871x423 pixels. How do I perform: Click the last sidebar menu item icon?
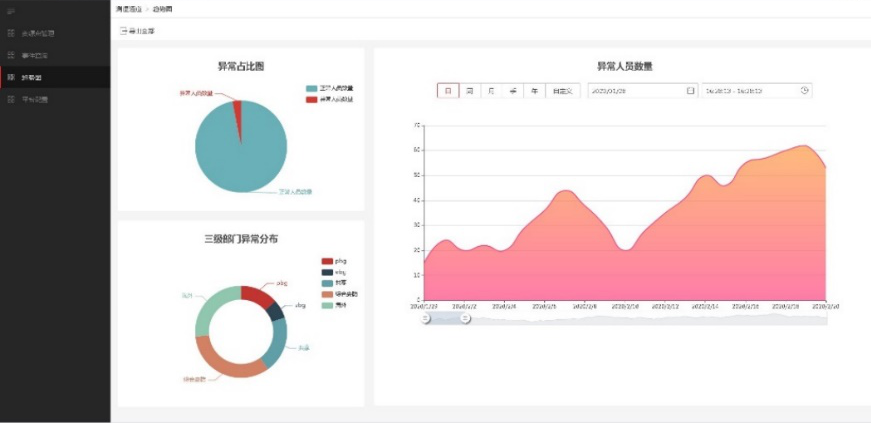[x=11, y=99]
